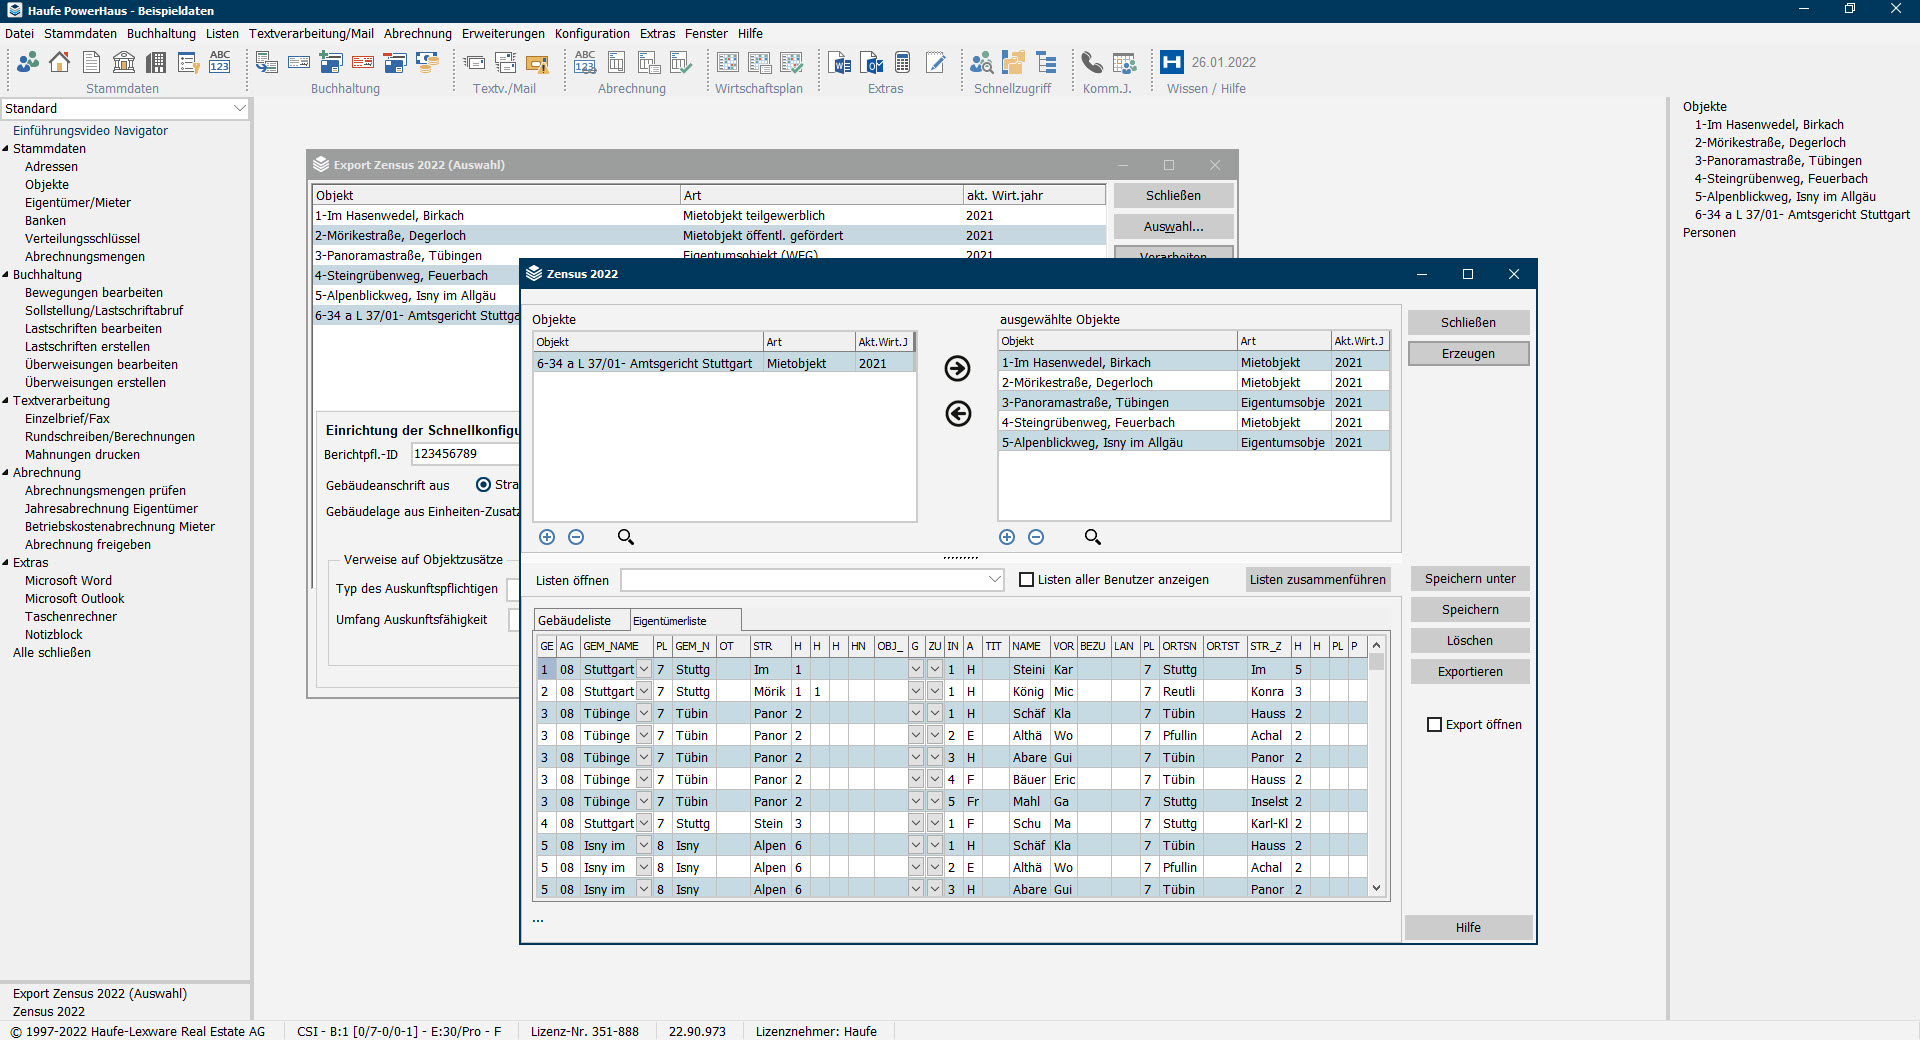
Task: Toggle 'Listen aller Benutzer anzeigen' checkbox
Action: point(1026,580)
